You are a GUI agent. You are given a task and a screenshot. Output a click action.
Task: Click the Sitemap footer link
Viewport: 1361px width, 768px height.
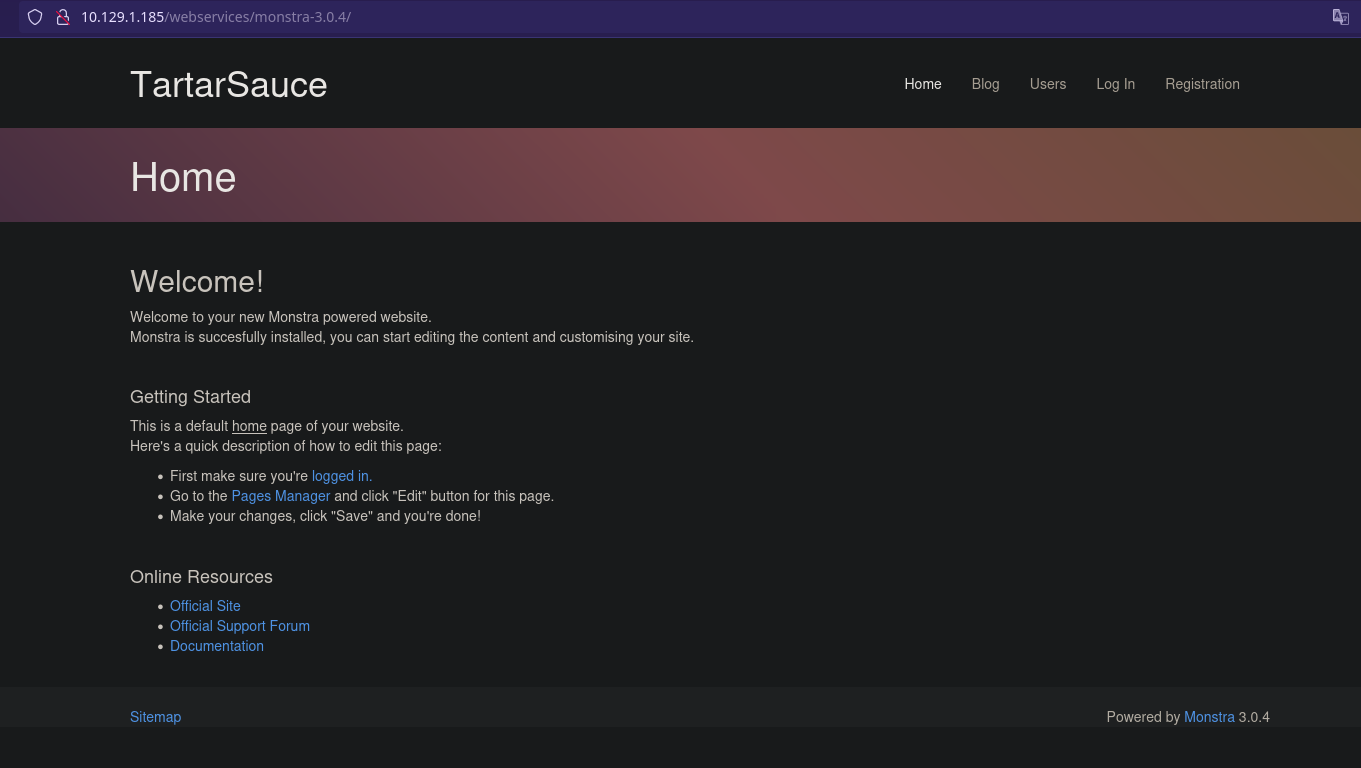155,717
